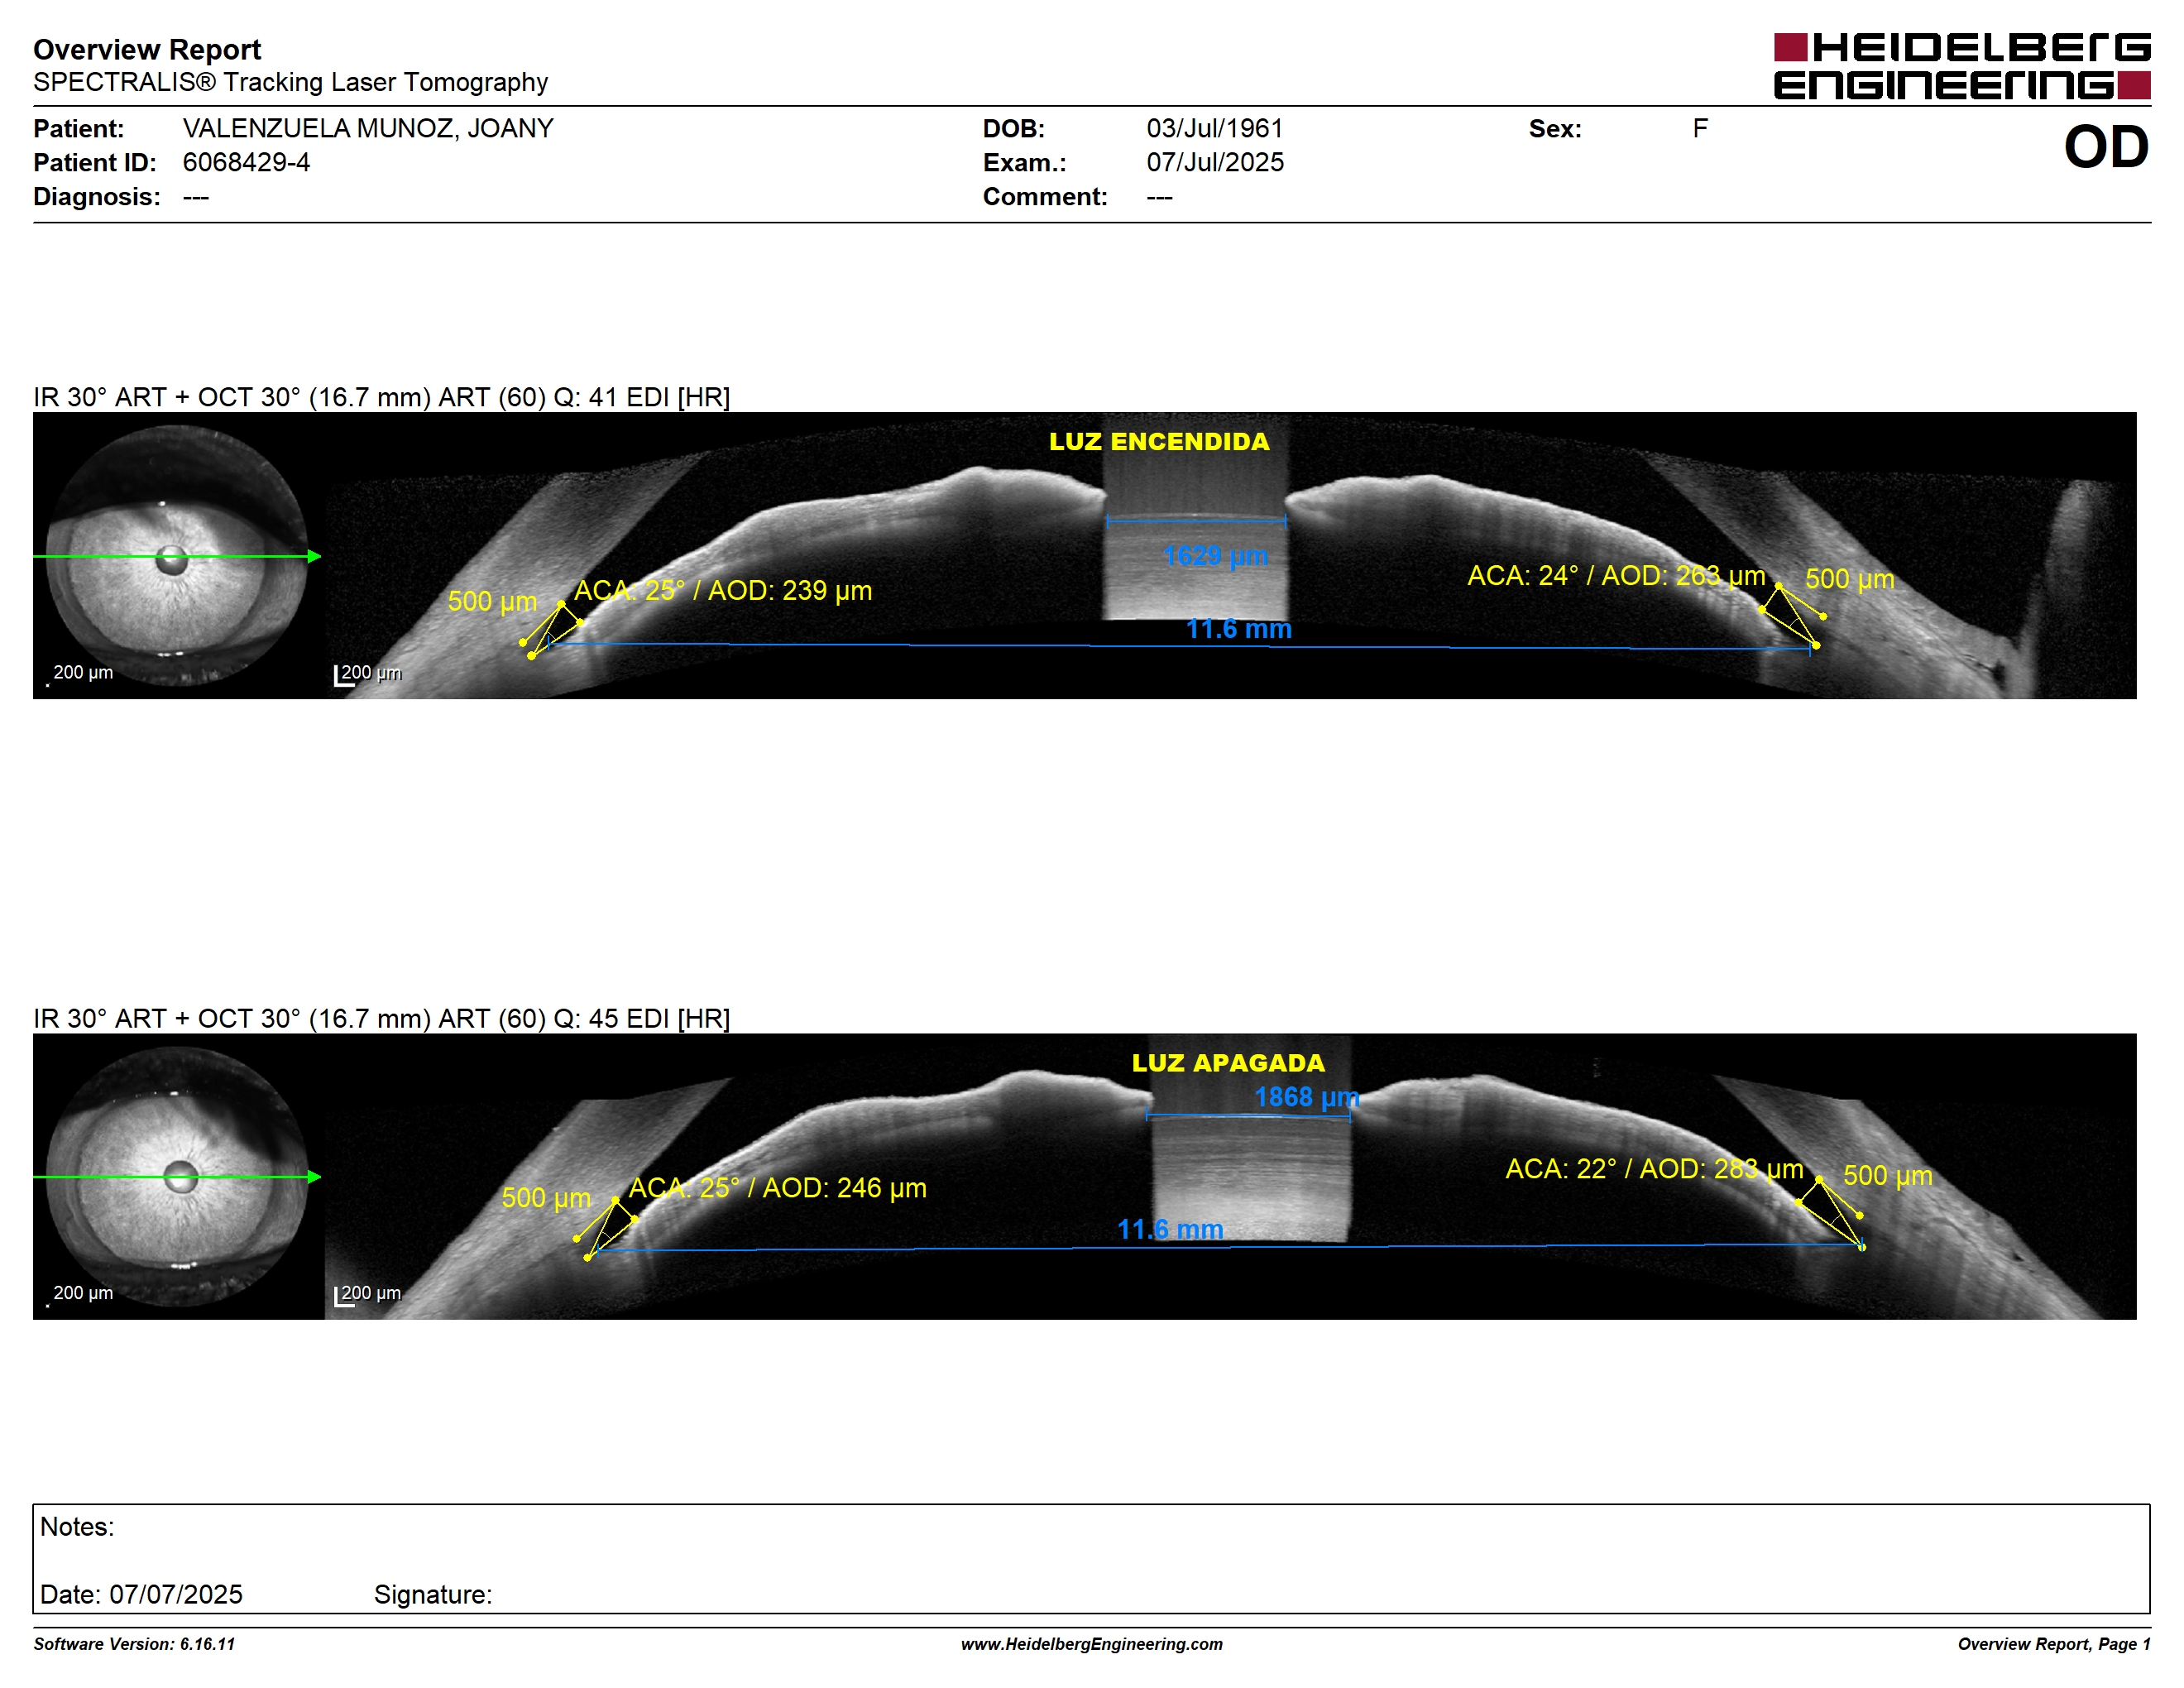The width and height of the screenshot is (2184, 1688).
Task: Click the right angle marker in the lower scan
Action: (x=1831, y=1213)
